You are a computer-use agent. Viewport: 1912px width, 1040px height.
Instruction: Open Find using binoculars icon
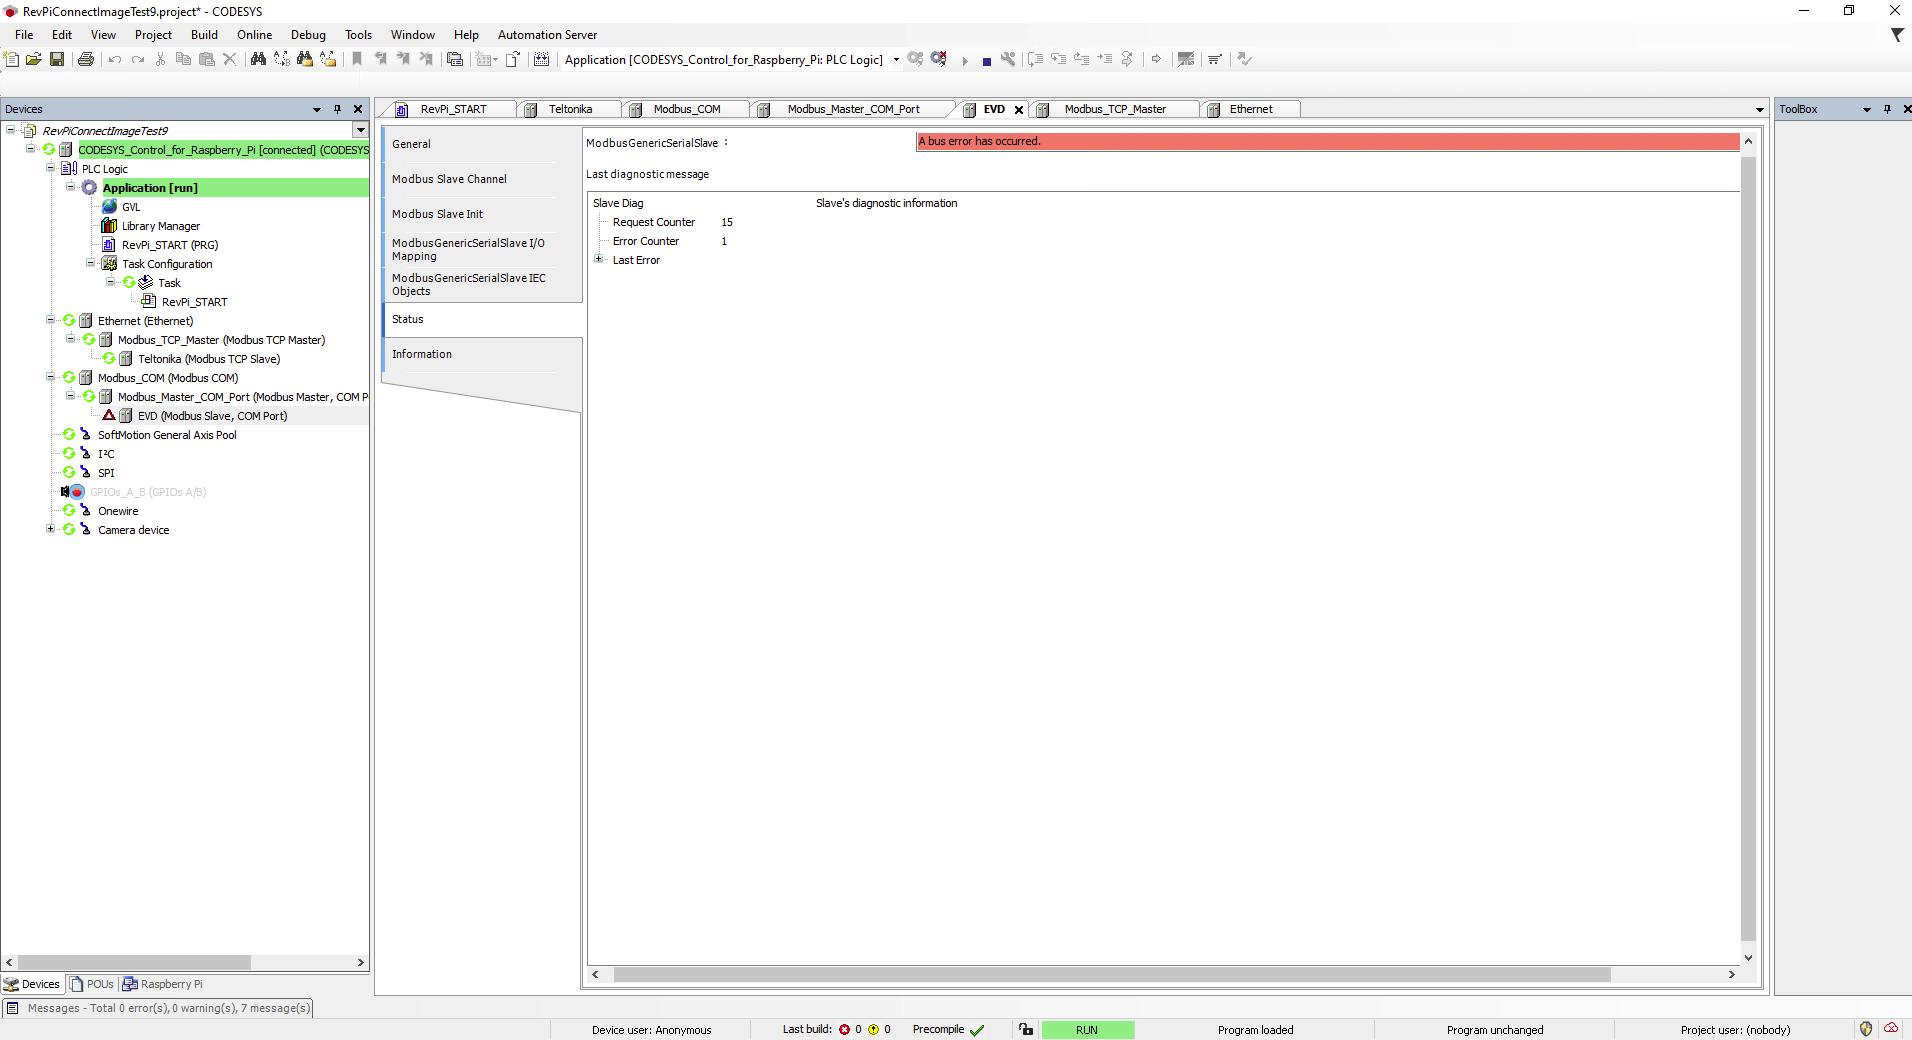pos(258,59)
